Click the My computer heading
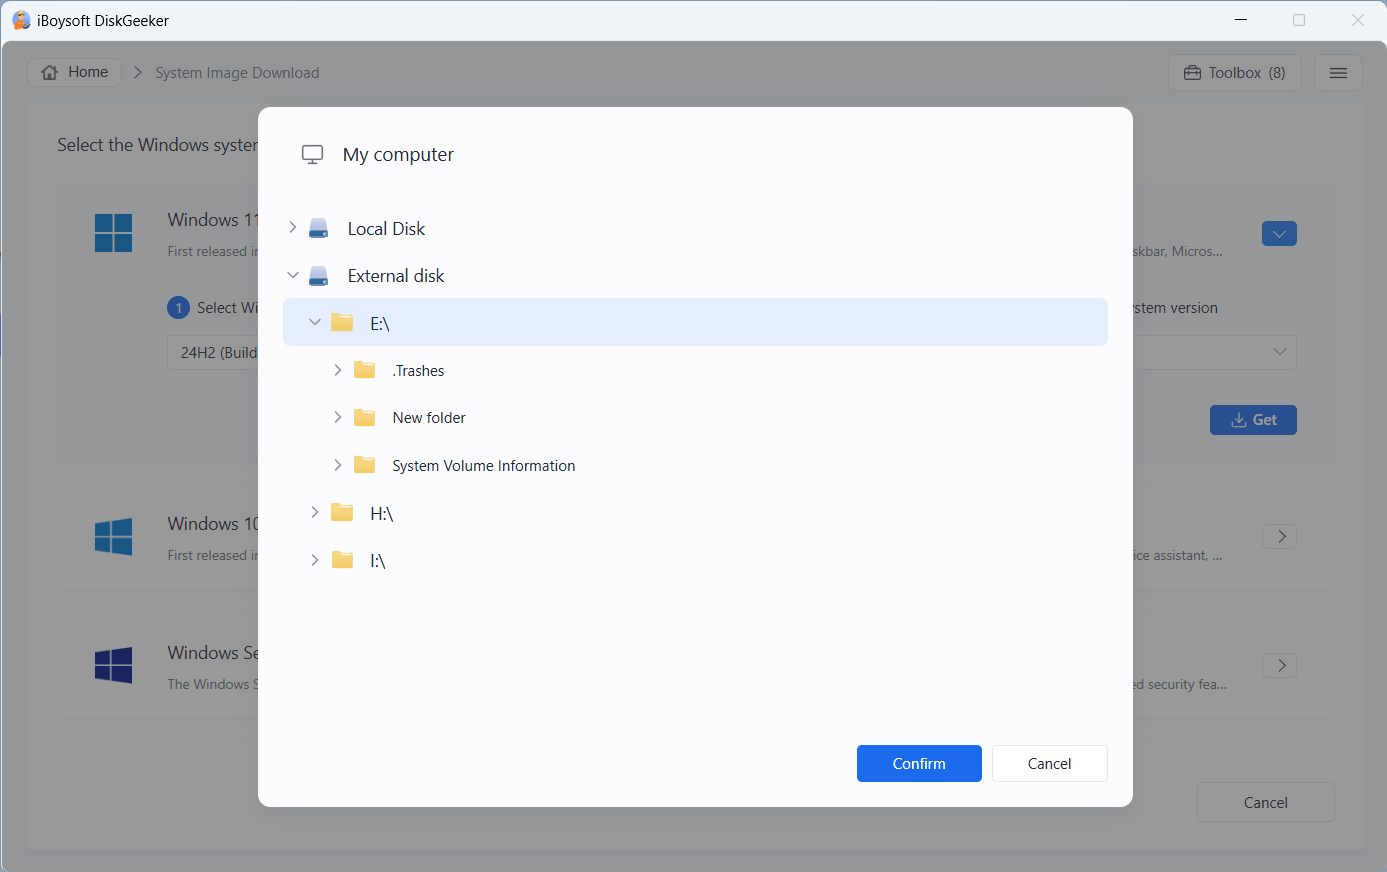The image size is (1387, 872). [398, 155]
